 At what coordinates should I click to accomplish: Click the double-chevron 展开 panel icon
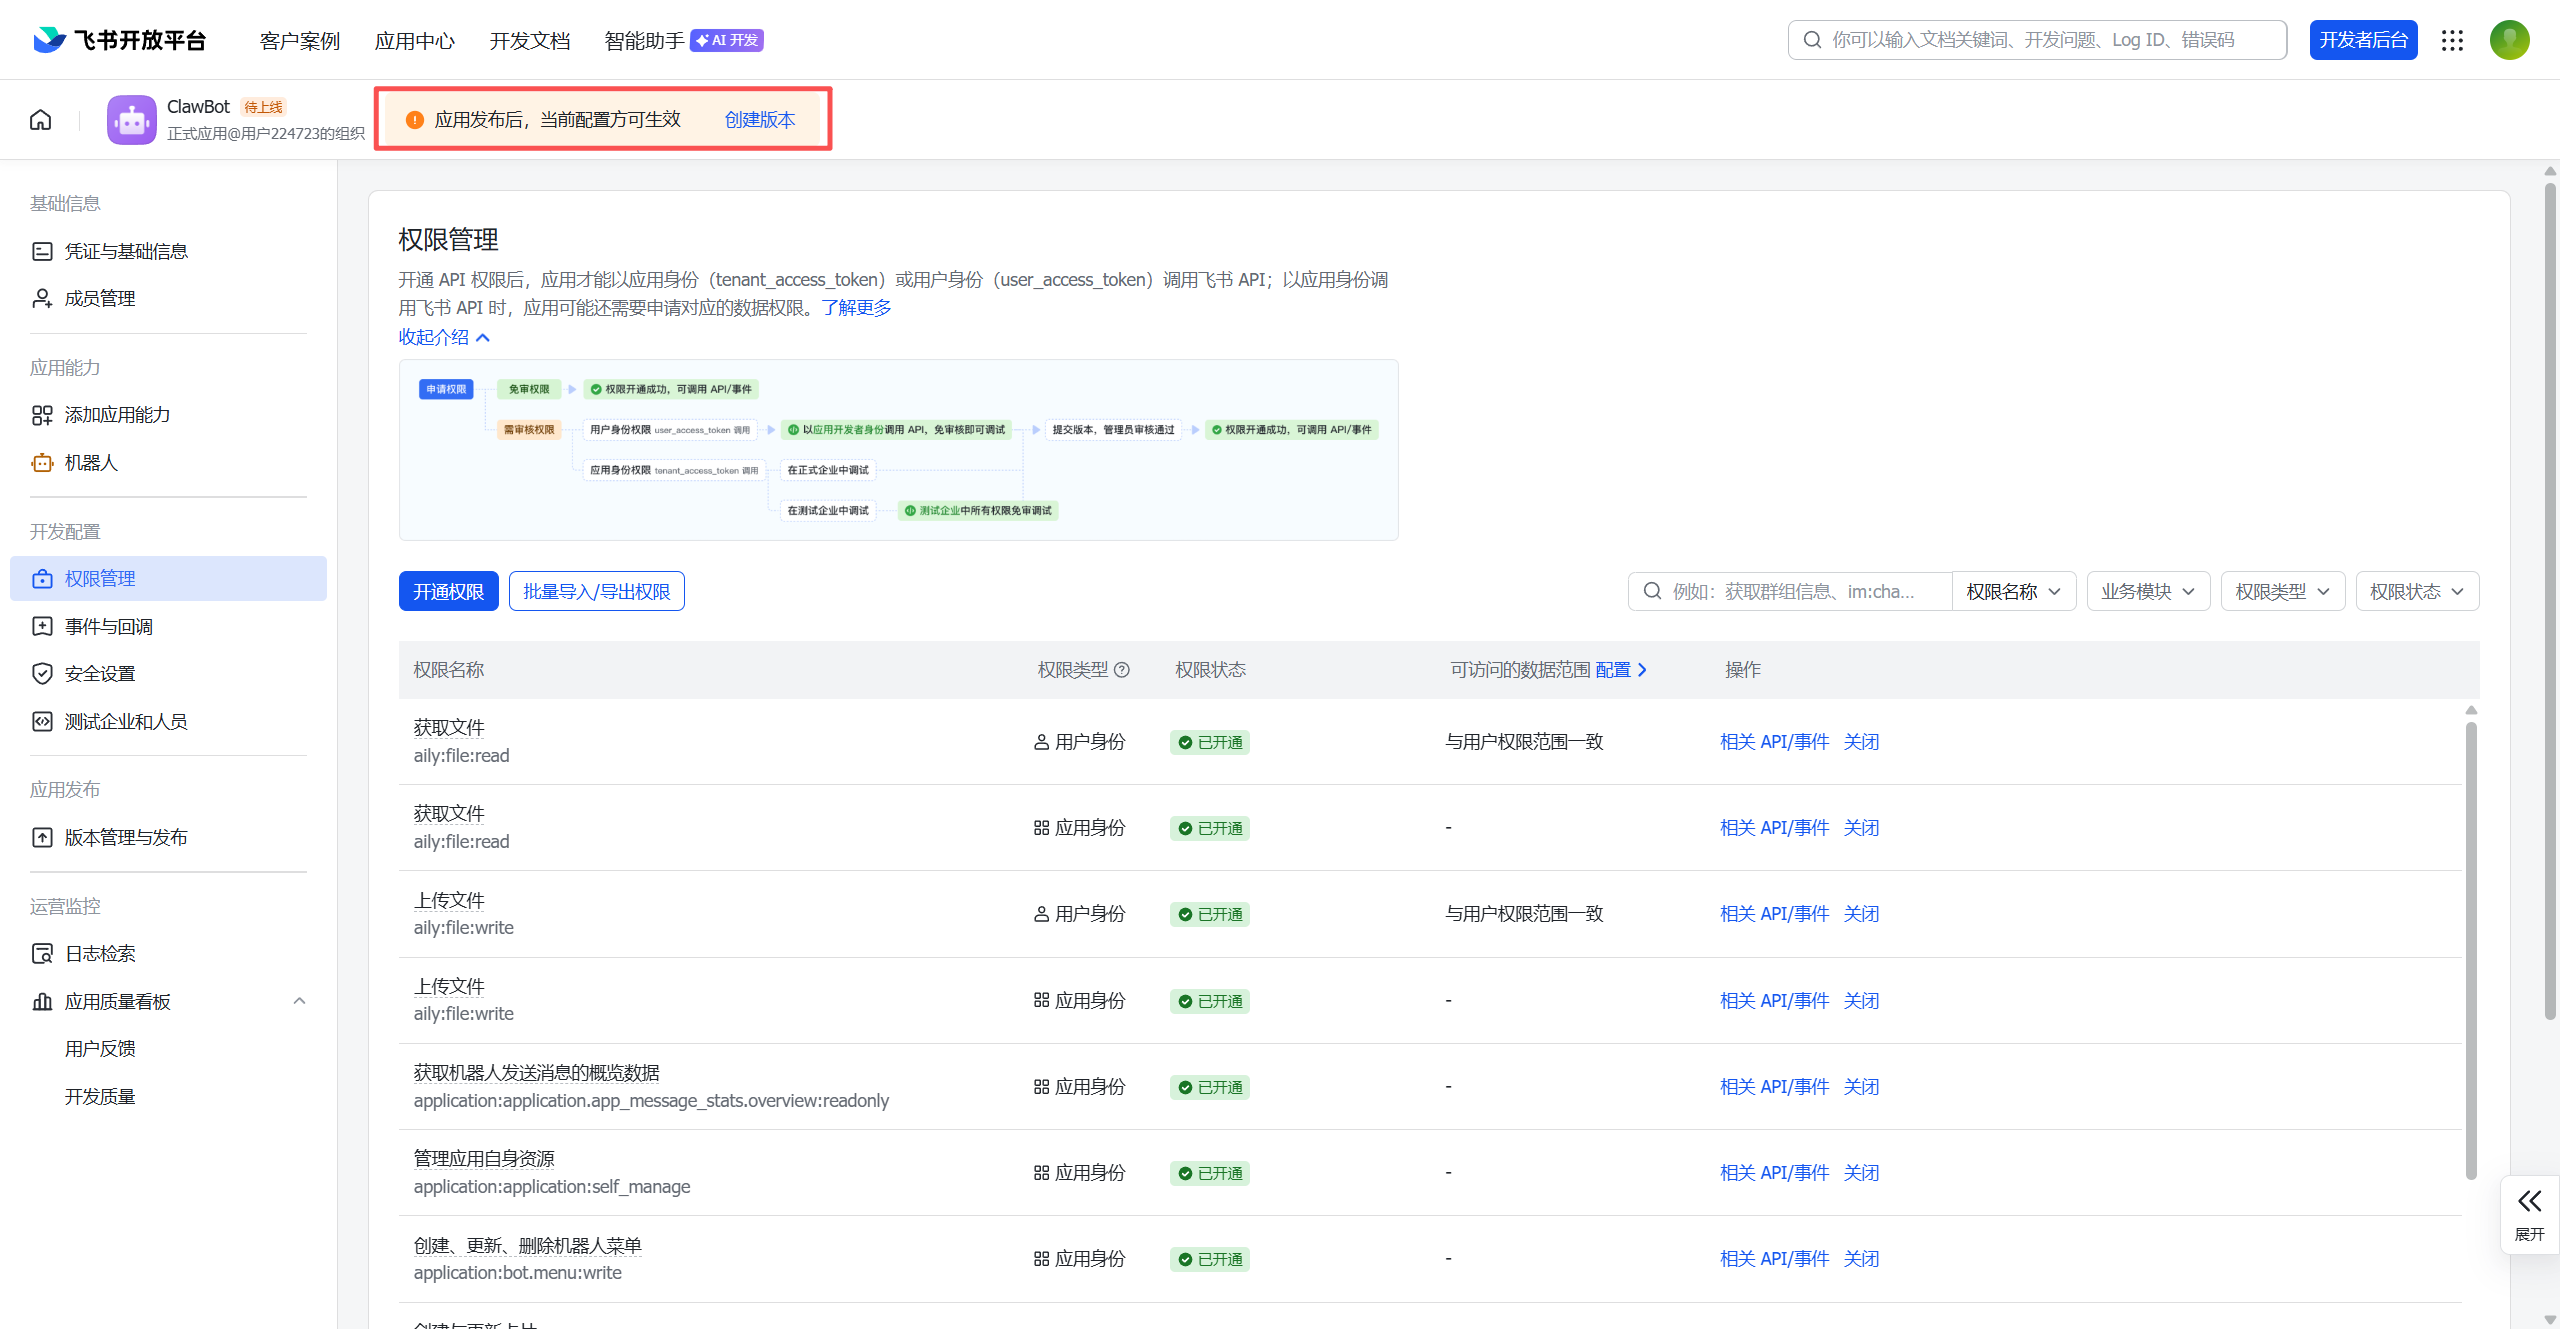click(2529, 1203)
